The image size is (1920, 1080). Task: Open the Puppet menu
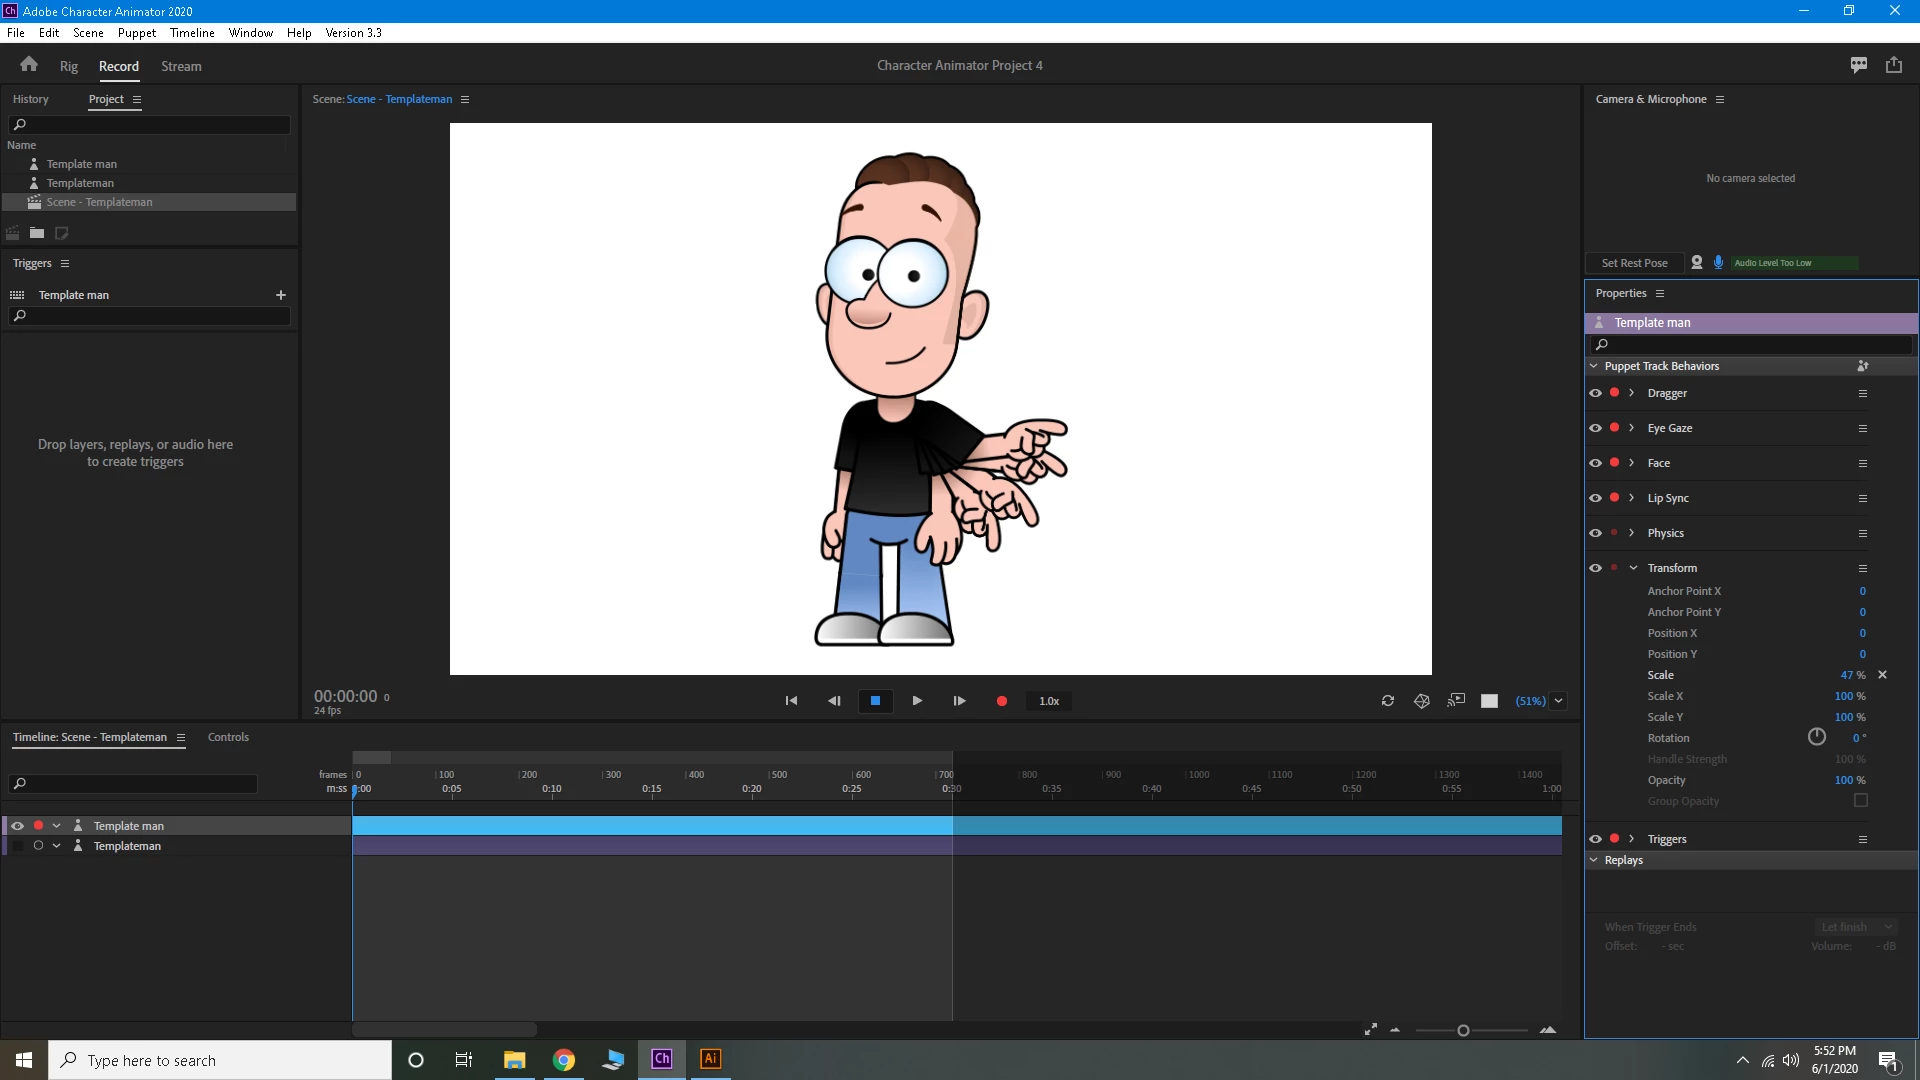(x=136, y=33)
